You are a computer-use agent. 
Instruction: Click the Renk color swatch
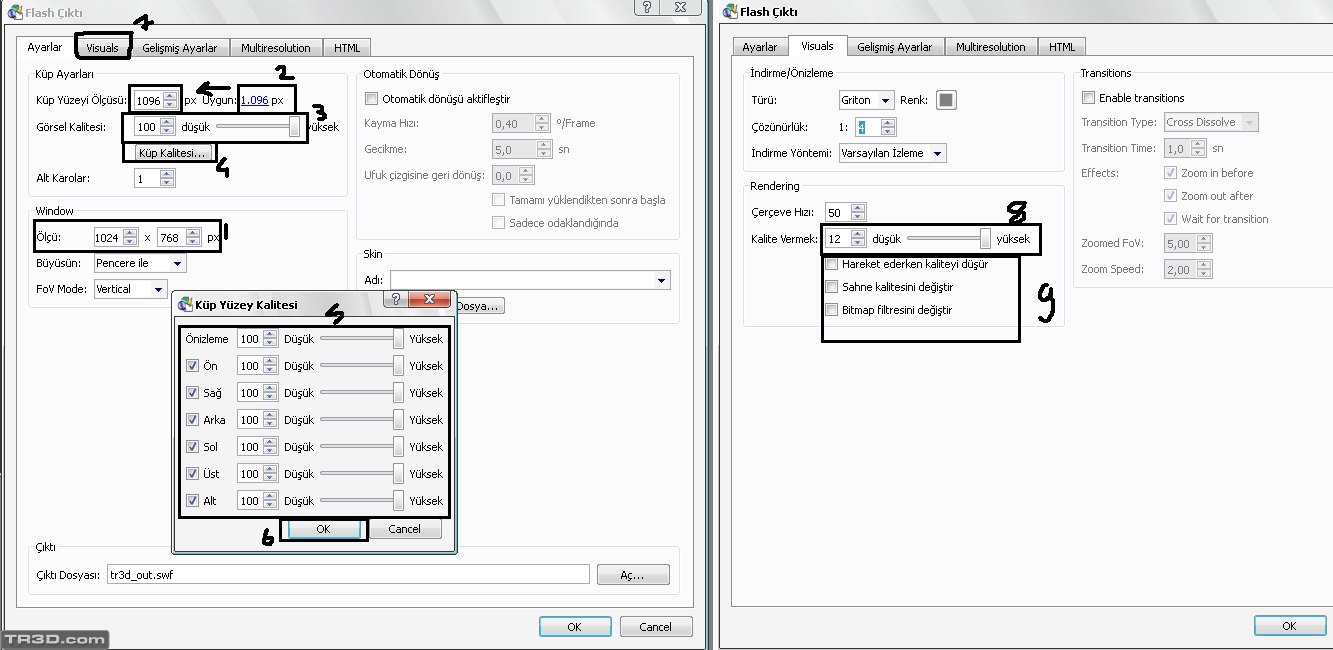pyautogui.click(x=946, y=100)
